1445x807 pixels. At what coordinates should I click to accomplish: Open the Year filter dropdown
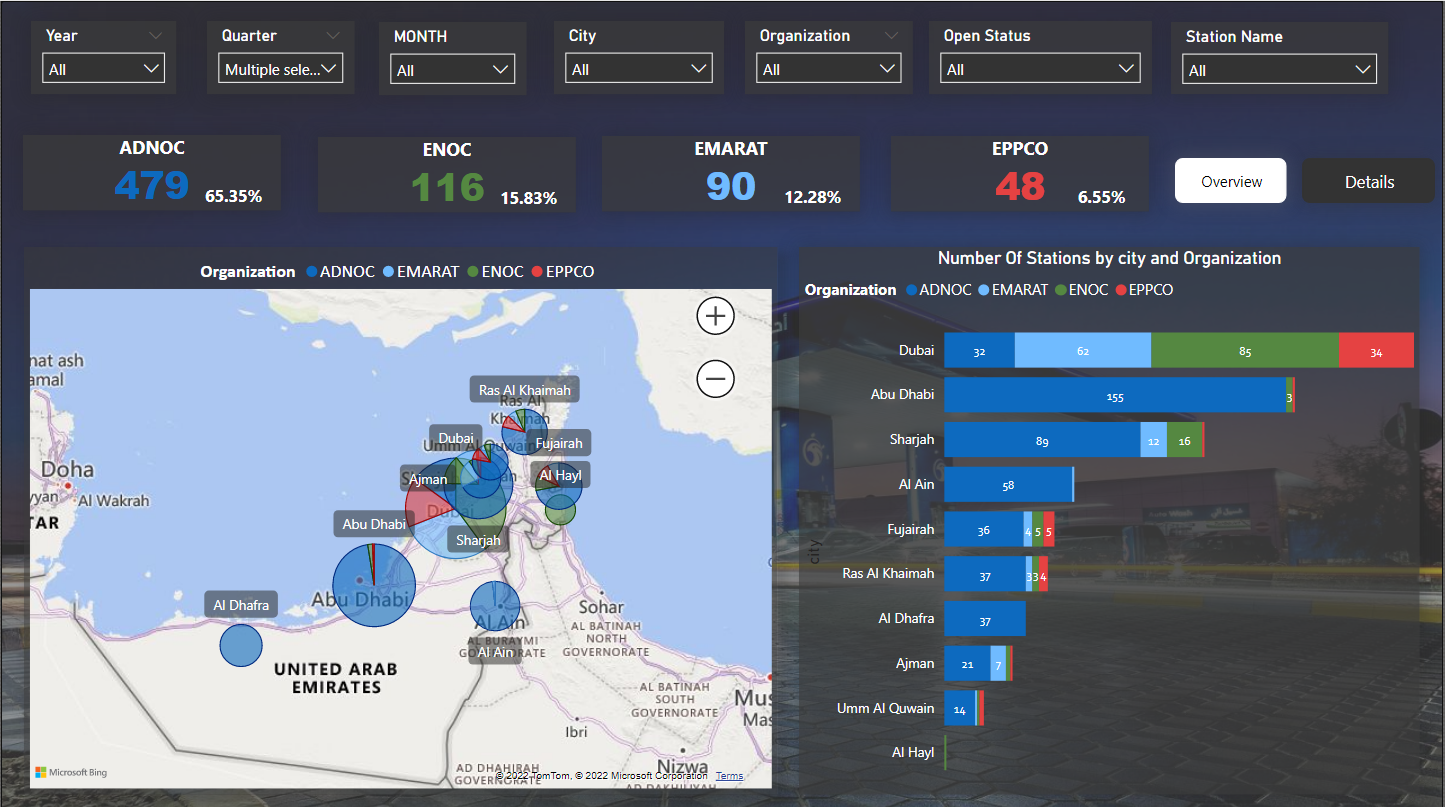pyautogui.click(x=103, y=69)
